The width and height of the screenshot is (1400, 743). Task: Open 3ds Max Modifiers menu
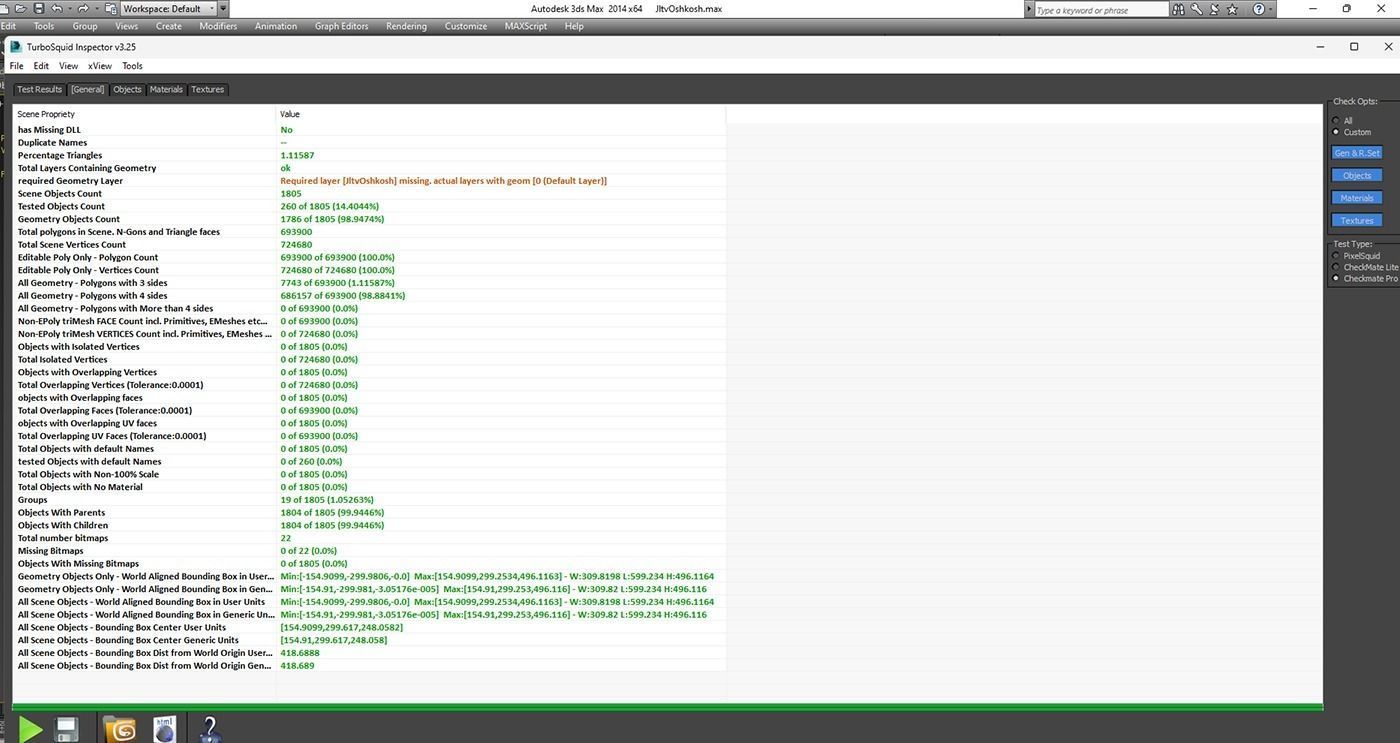click(x=218, y=26)
